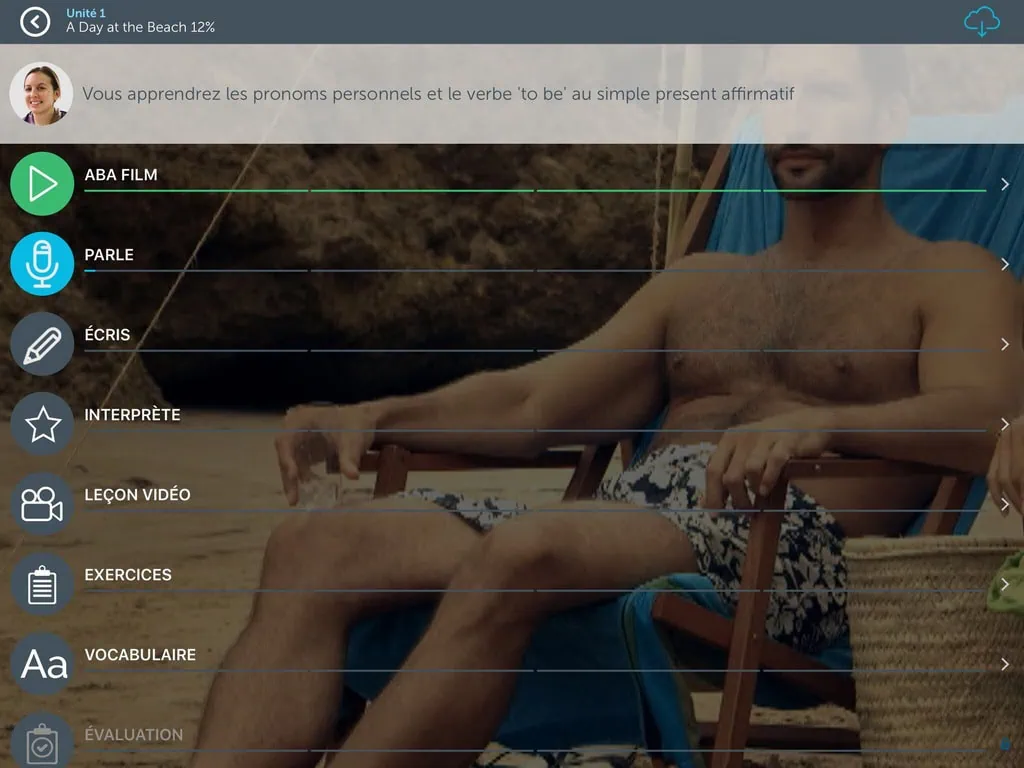Download unit with cloud icon

(981, 21)
